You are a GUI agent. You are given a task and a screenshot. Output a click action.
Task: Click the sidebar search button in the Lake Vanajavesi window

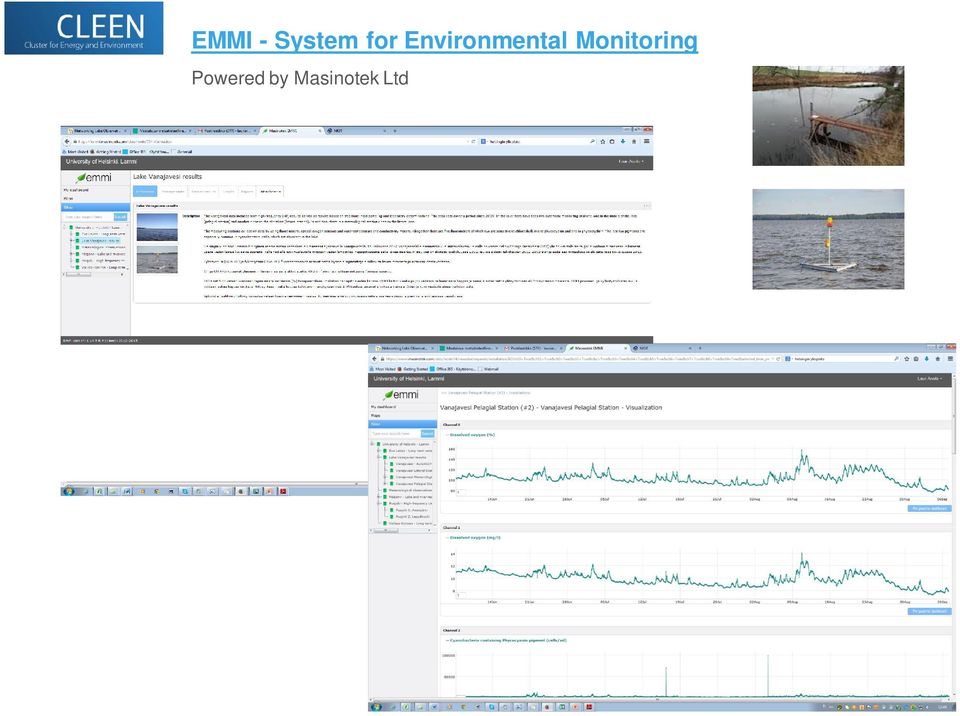pyautogui.click(x=121, y=217)
